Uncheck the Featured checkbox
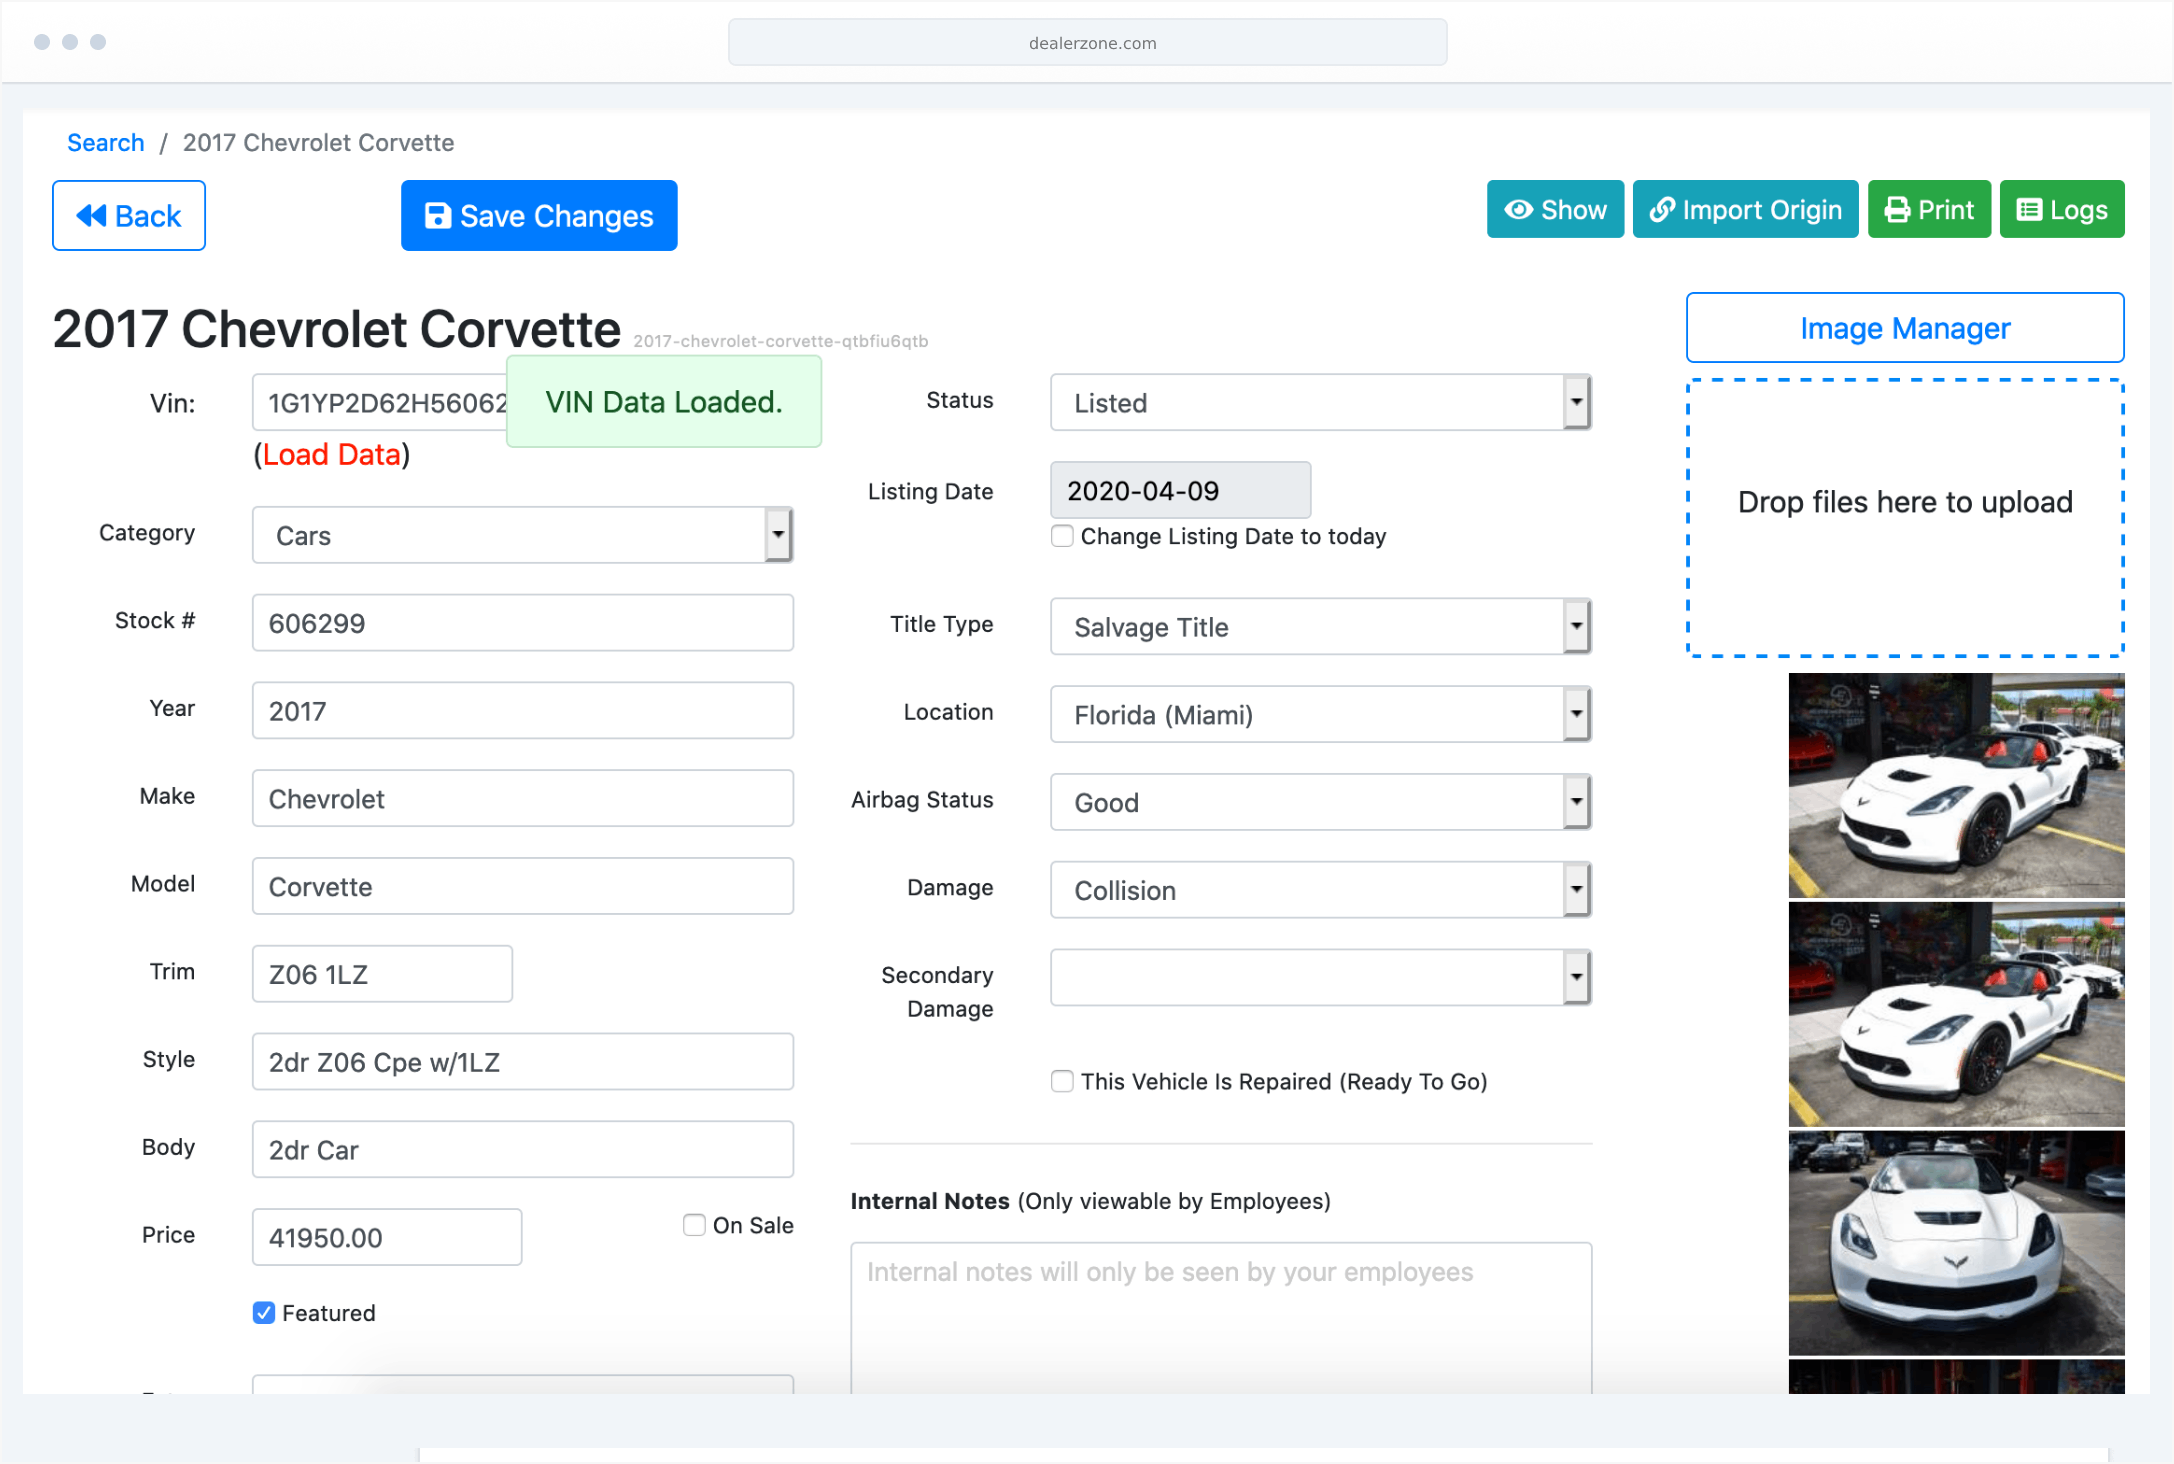The height and width of the screenshot is (1464, 2174). [264, 1313]
